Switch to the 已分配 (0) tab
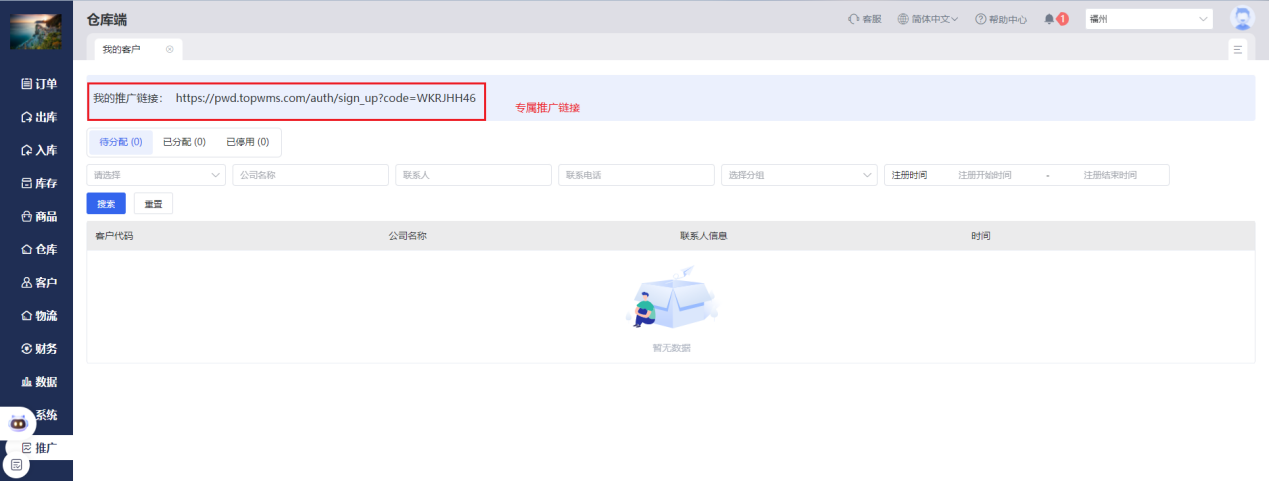 coord(184,142)
